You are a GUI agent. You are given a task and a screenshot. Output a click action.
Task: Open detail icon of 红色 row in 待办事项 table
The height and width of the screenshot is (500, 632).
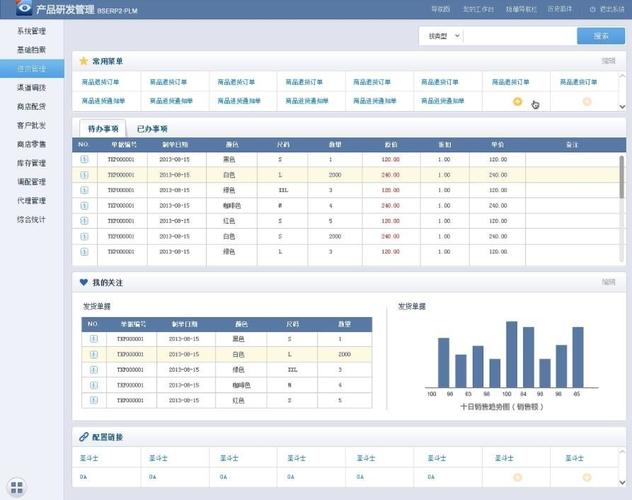click(84, 221)
